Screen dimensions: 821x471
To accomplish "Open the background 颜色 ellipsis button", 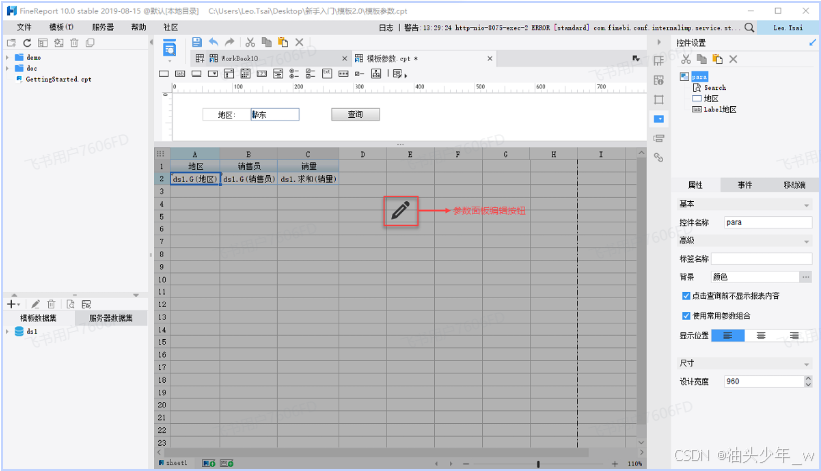I will click(806, 277).
